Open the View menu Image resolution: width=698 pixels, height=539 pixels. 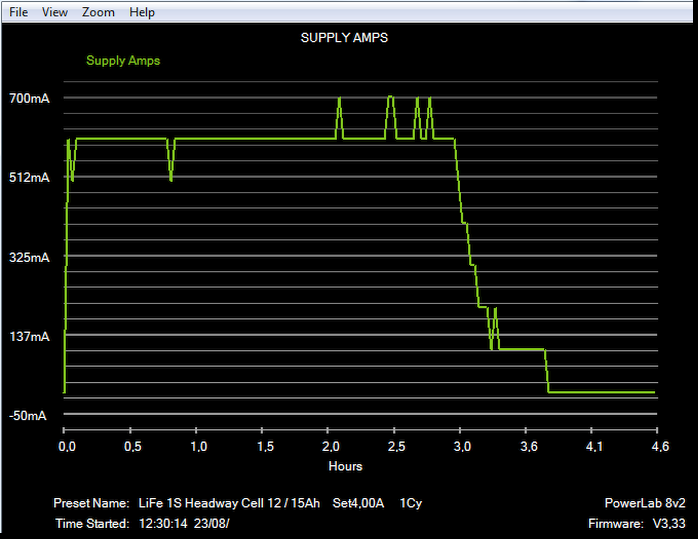(x=55, y=12)
